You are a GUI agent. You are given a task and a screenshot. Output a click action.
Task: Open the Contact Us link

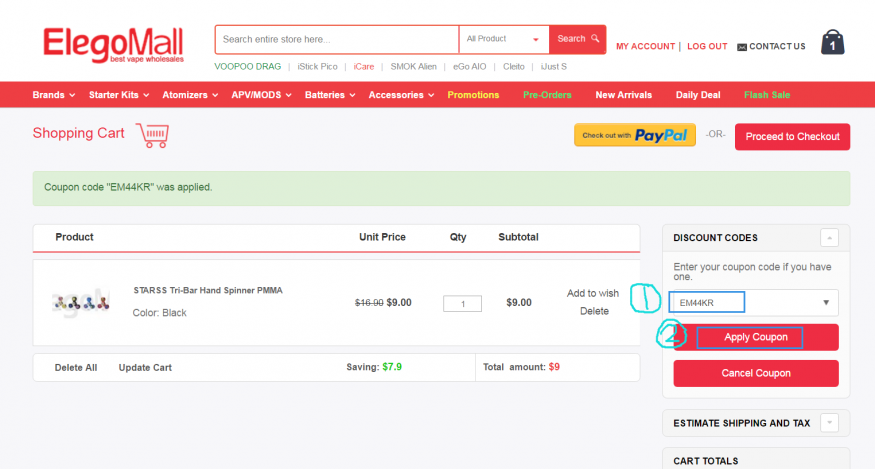(x=777, y=46)
